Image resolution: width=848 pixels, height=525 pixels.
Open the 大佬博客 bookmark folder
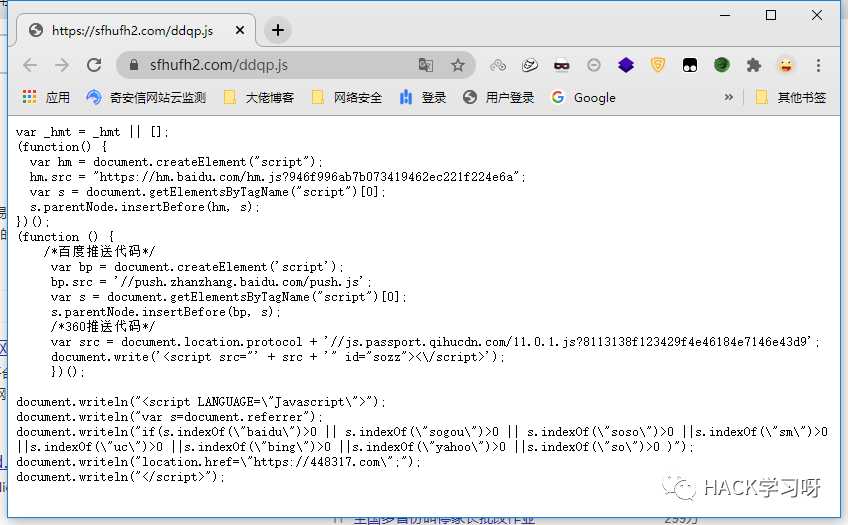tap(259, 97)
